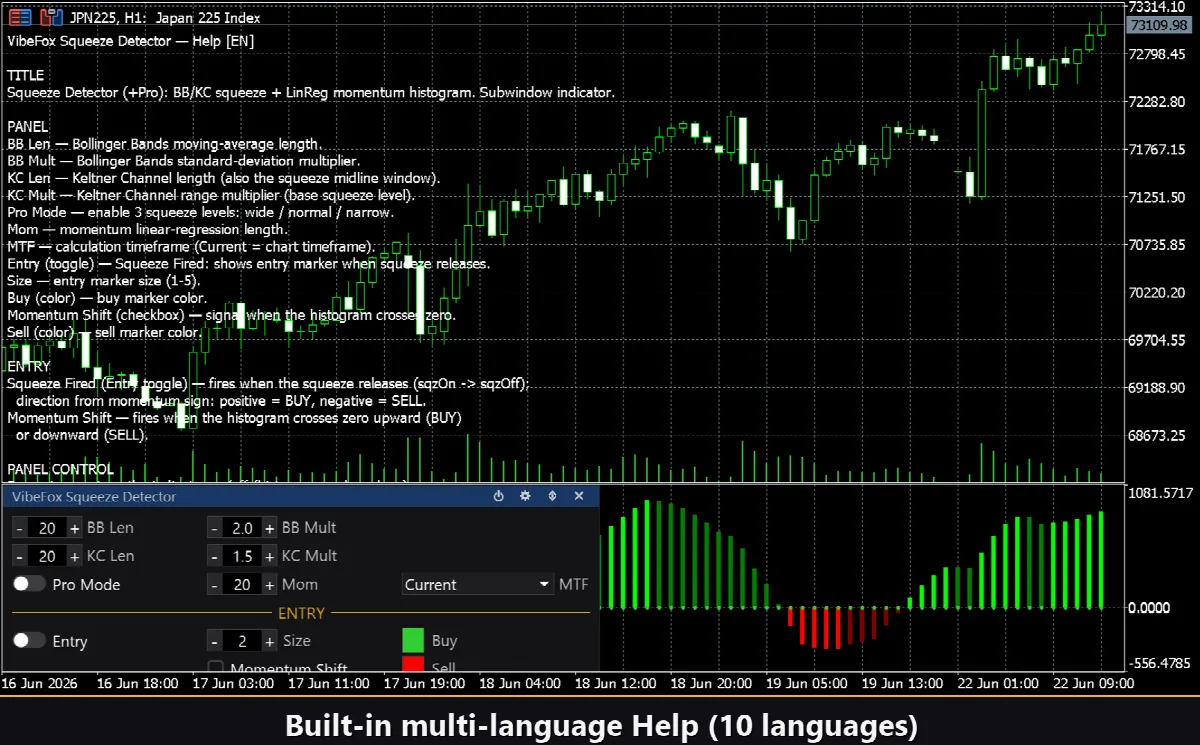Viewport: 1200px width, 745px height.
Task: Click the power icon in the VibeFox panel header
Action: [x=499, y=496]
